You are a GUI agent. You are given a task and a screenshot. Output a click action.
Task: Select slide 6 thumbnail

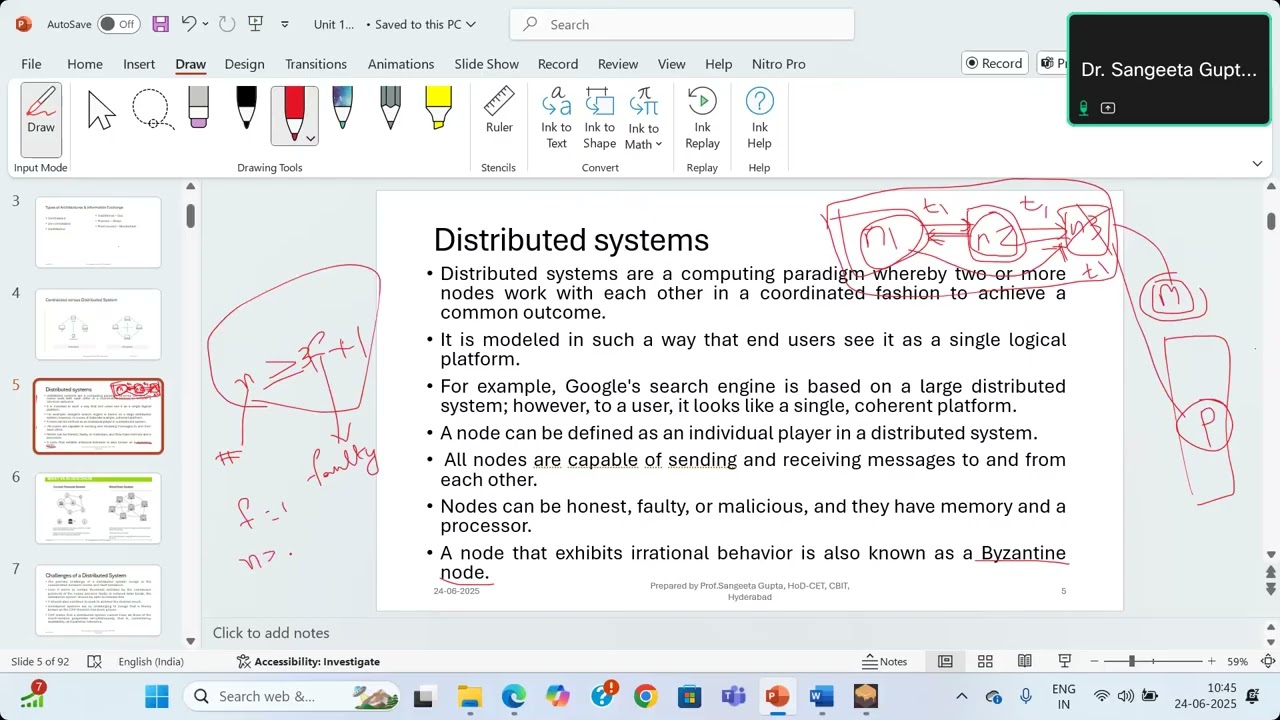[x=98, y=508]
